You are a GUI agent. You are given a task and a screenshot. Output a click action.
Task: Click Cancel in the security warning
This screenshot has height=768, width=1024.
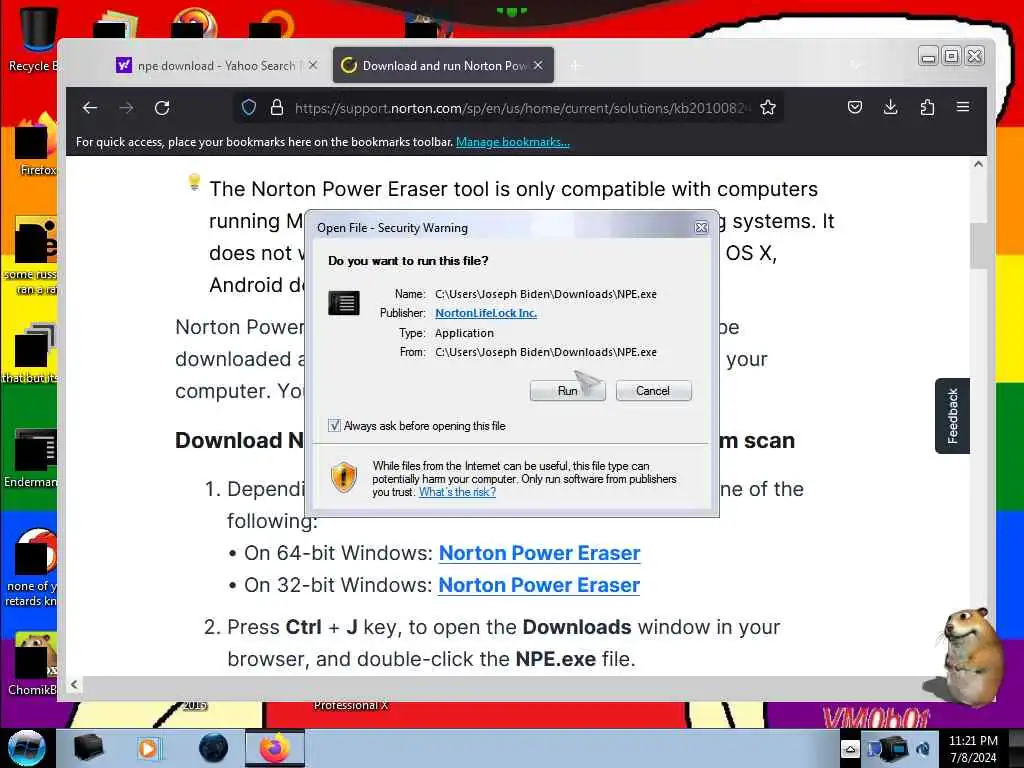[x=653, y=391]
